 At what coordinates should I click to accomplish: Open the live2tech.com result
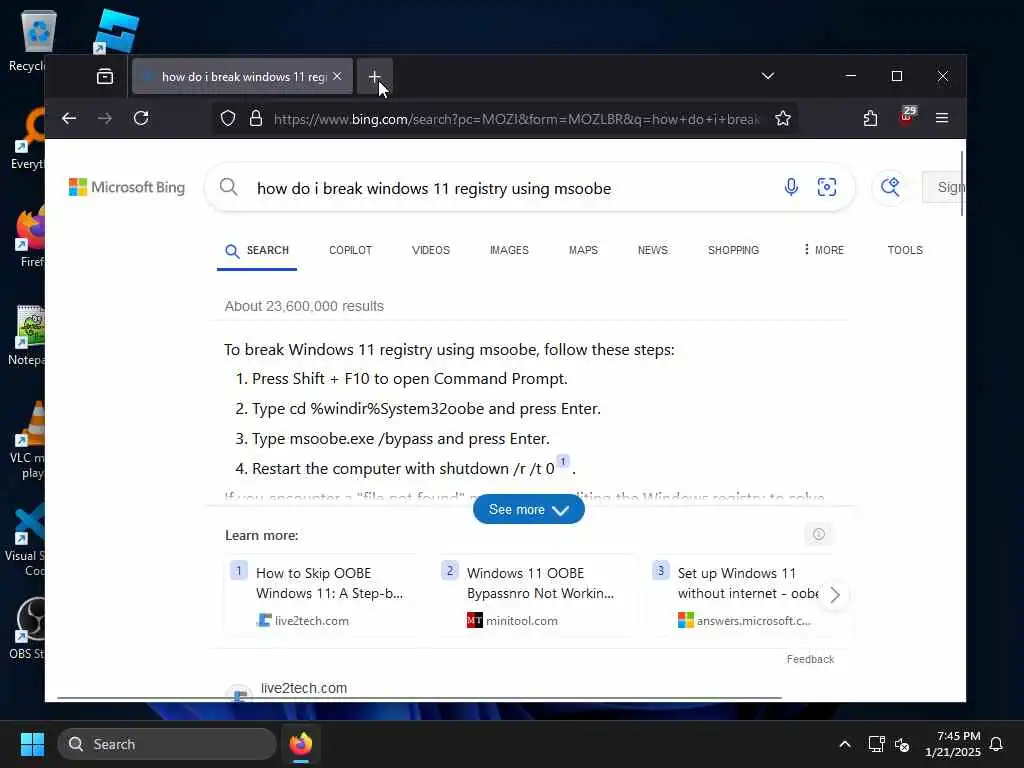tap(304, 688)
